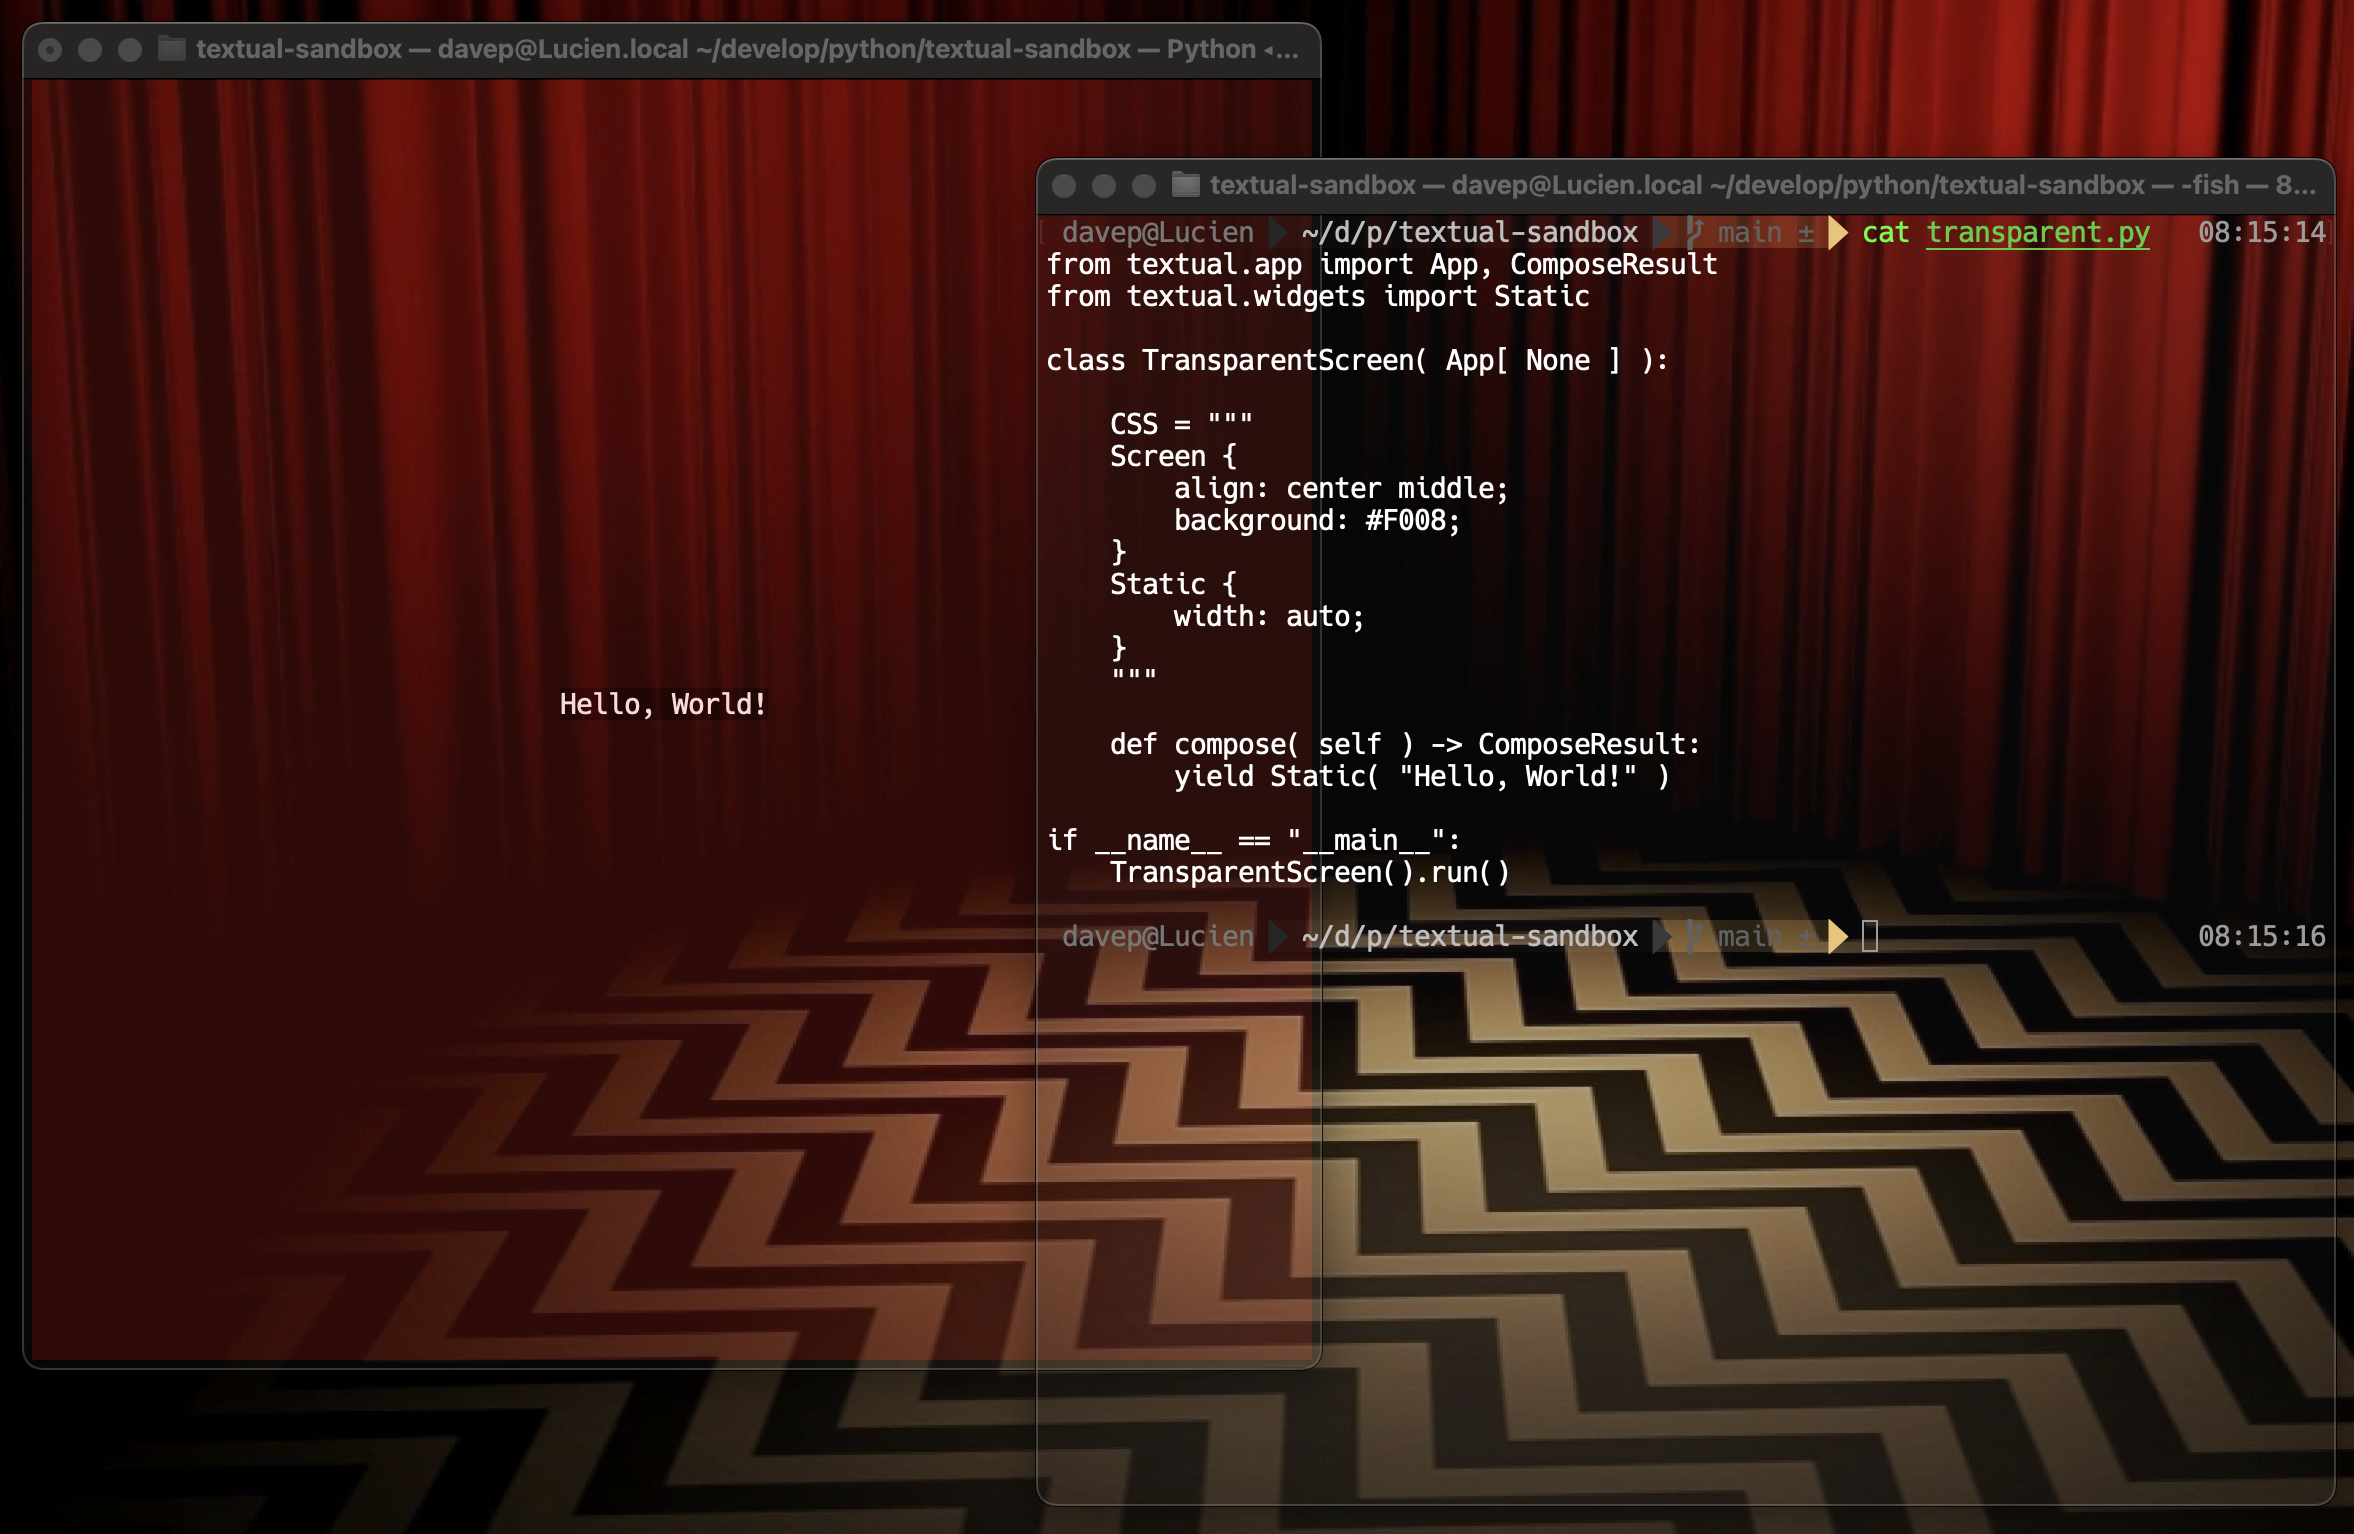The width and height of the screenshot is (2354, 1534).
Task: Click "davep@Lucien" in the bottom prompt
Action: (x=1157, y=937)
